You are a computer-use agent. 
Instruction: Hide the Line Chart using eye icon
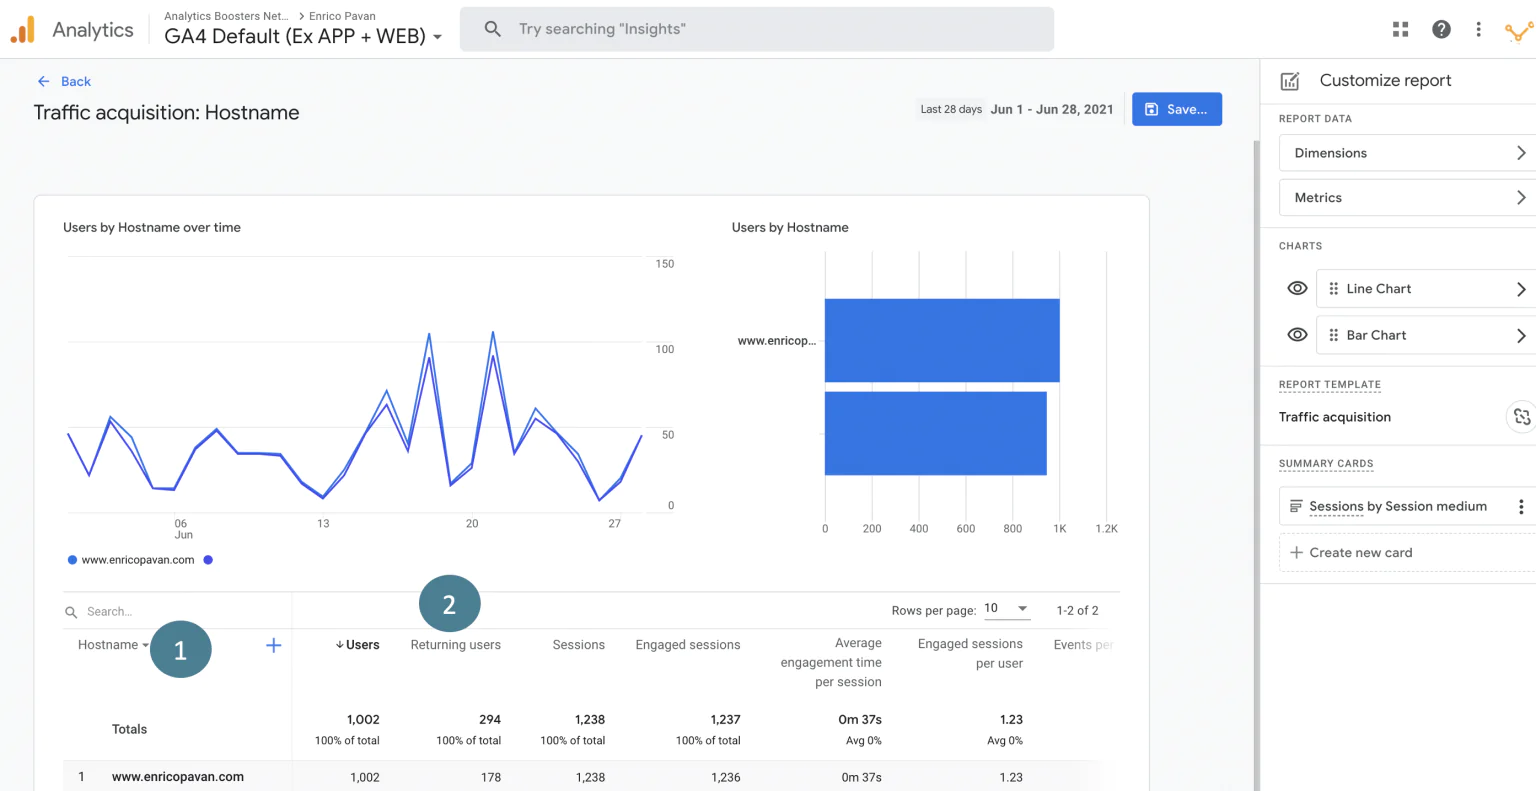[1297, 288]
